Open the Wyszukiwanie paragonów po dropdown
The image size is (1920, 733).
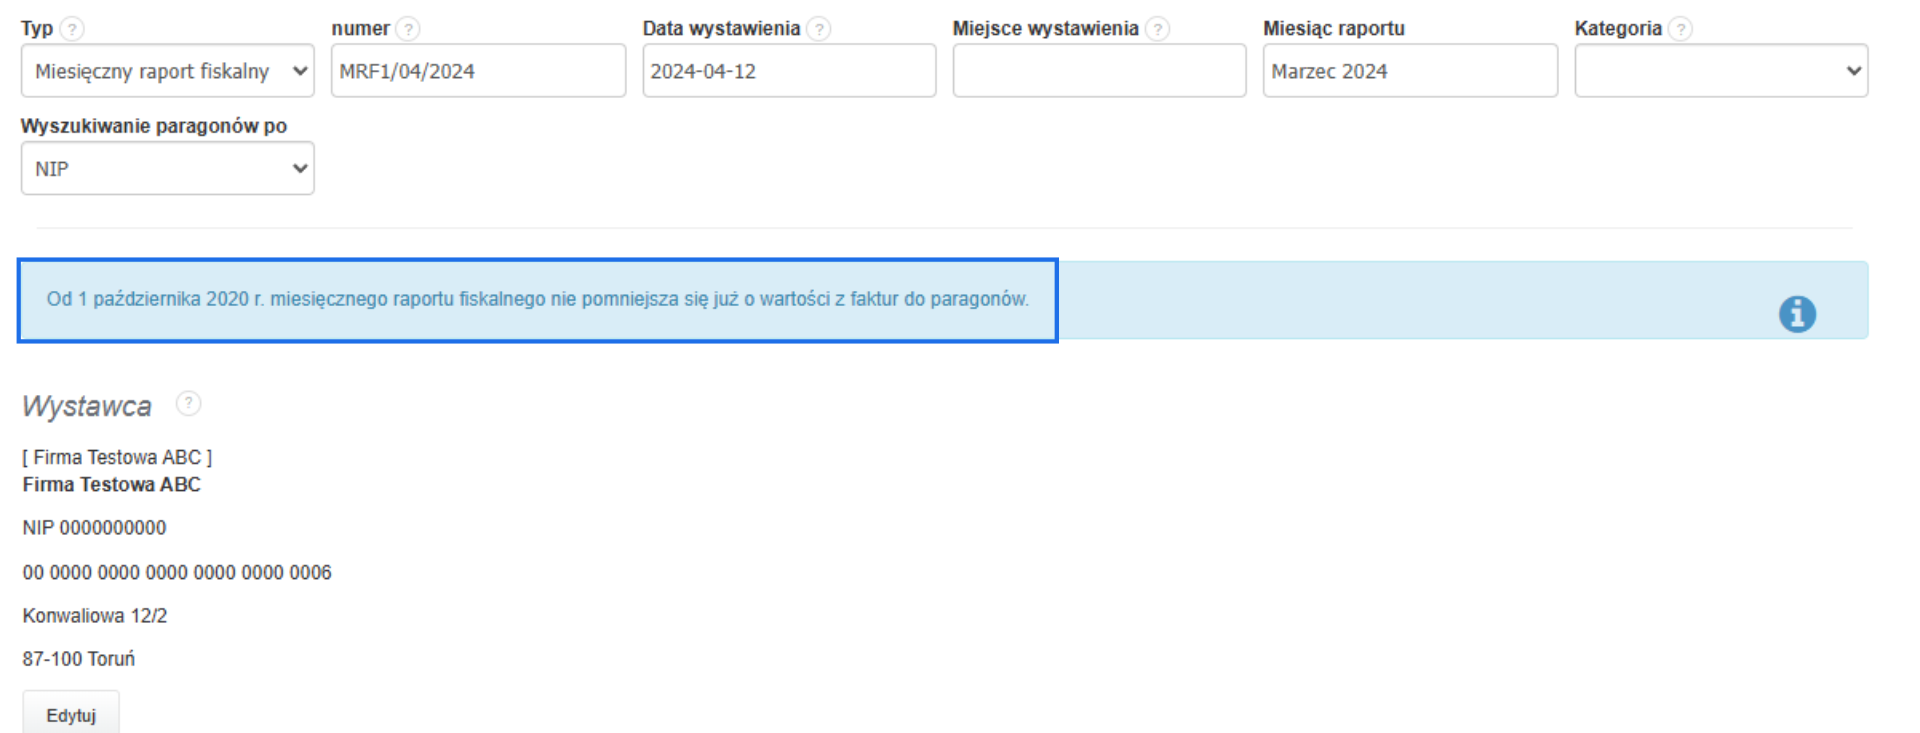168,168
